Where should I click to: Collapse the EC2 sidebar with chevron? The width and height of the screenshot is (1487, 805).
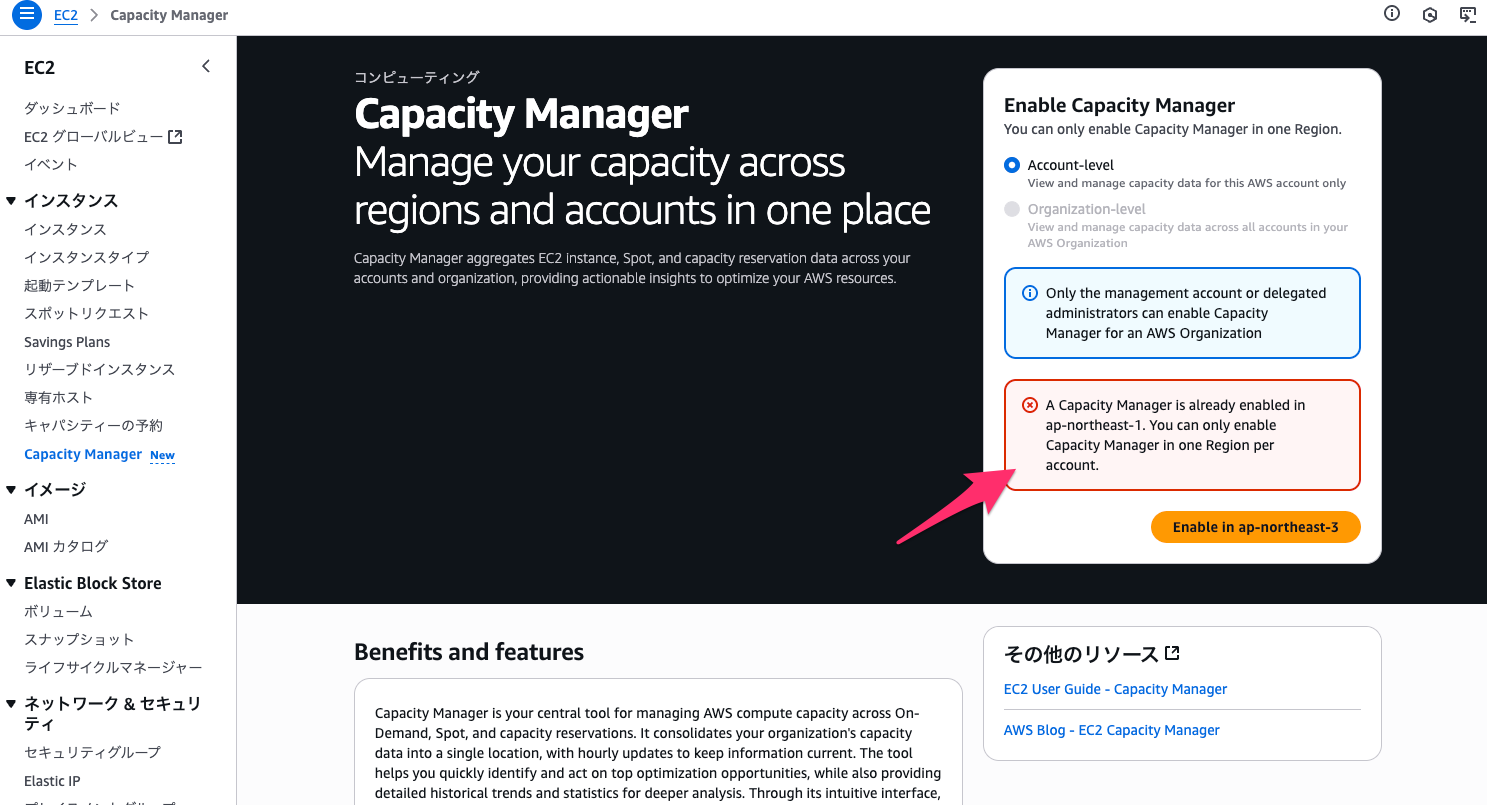[x=206, y=67]
